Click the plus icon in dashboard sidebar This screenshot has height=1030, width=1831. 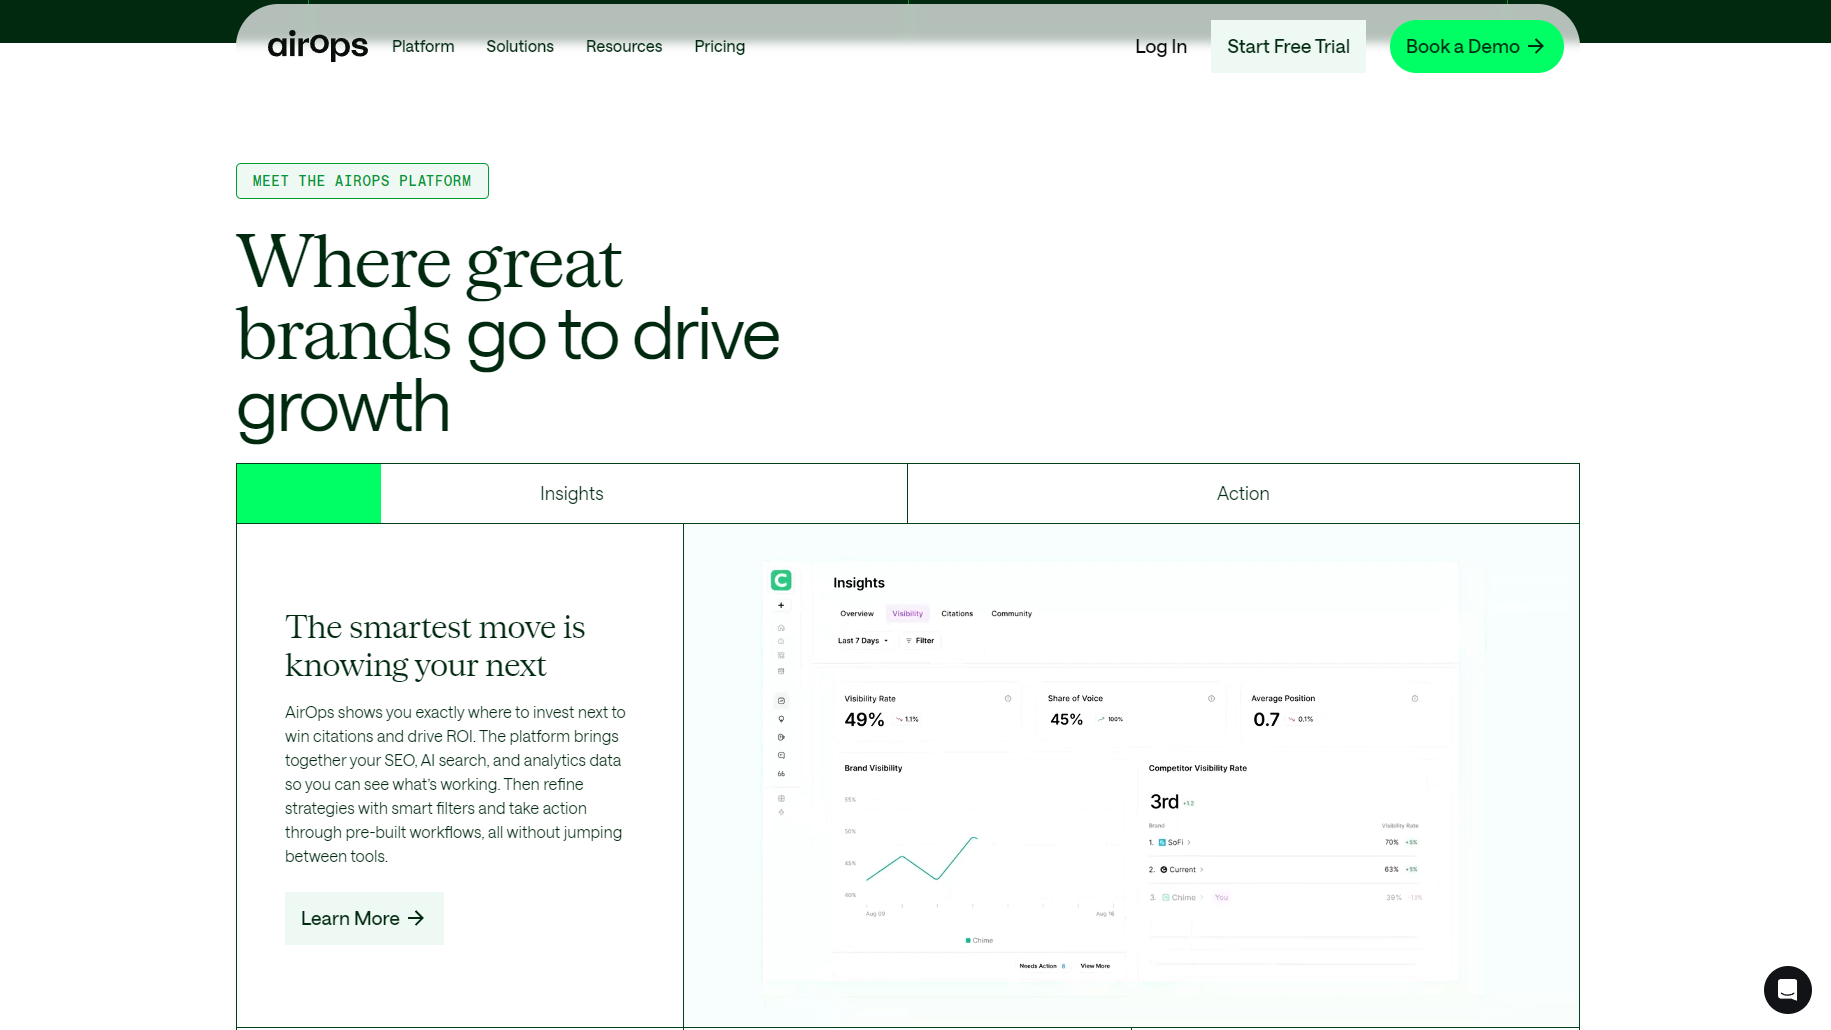781,605
